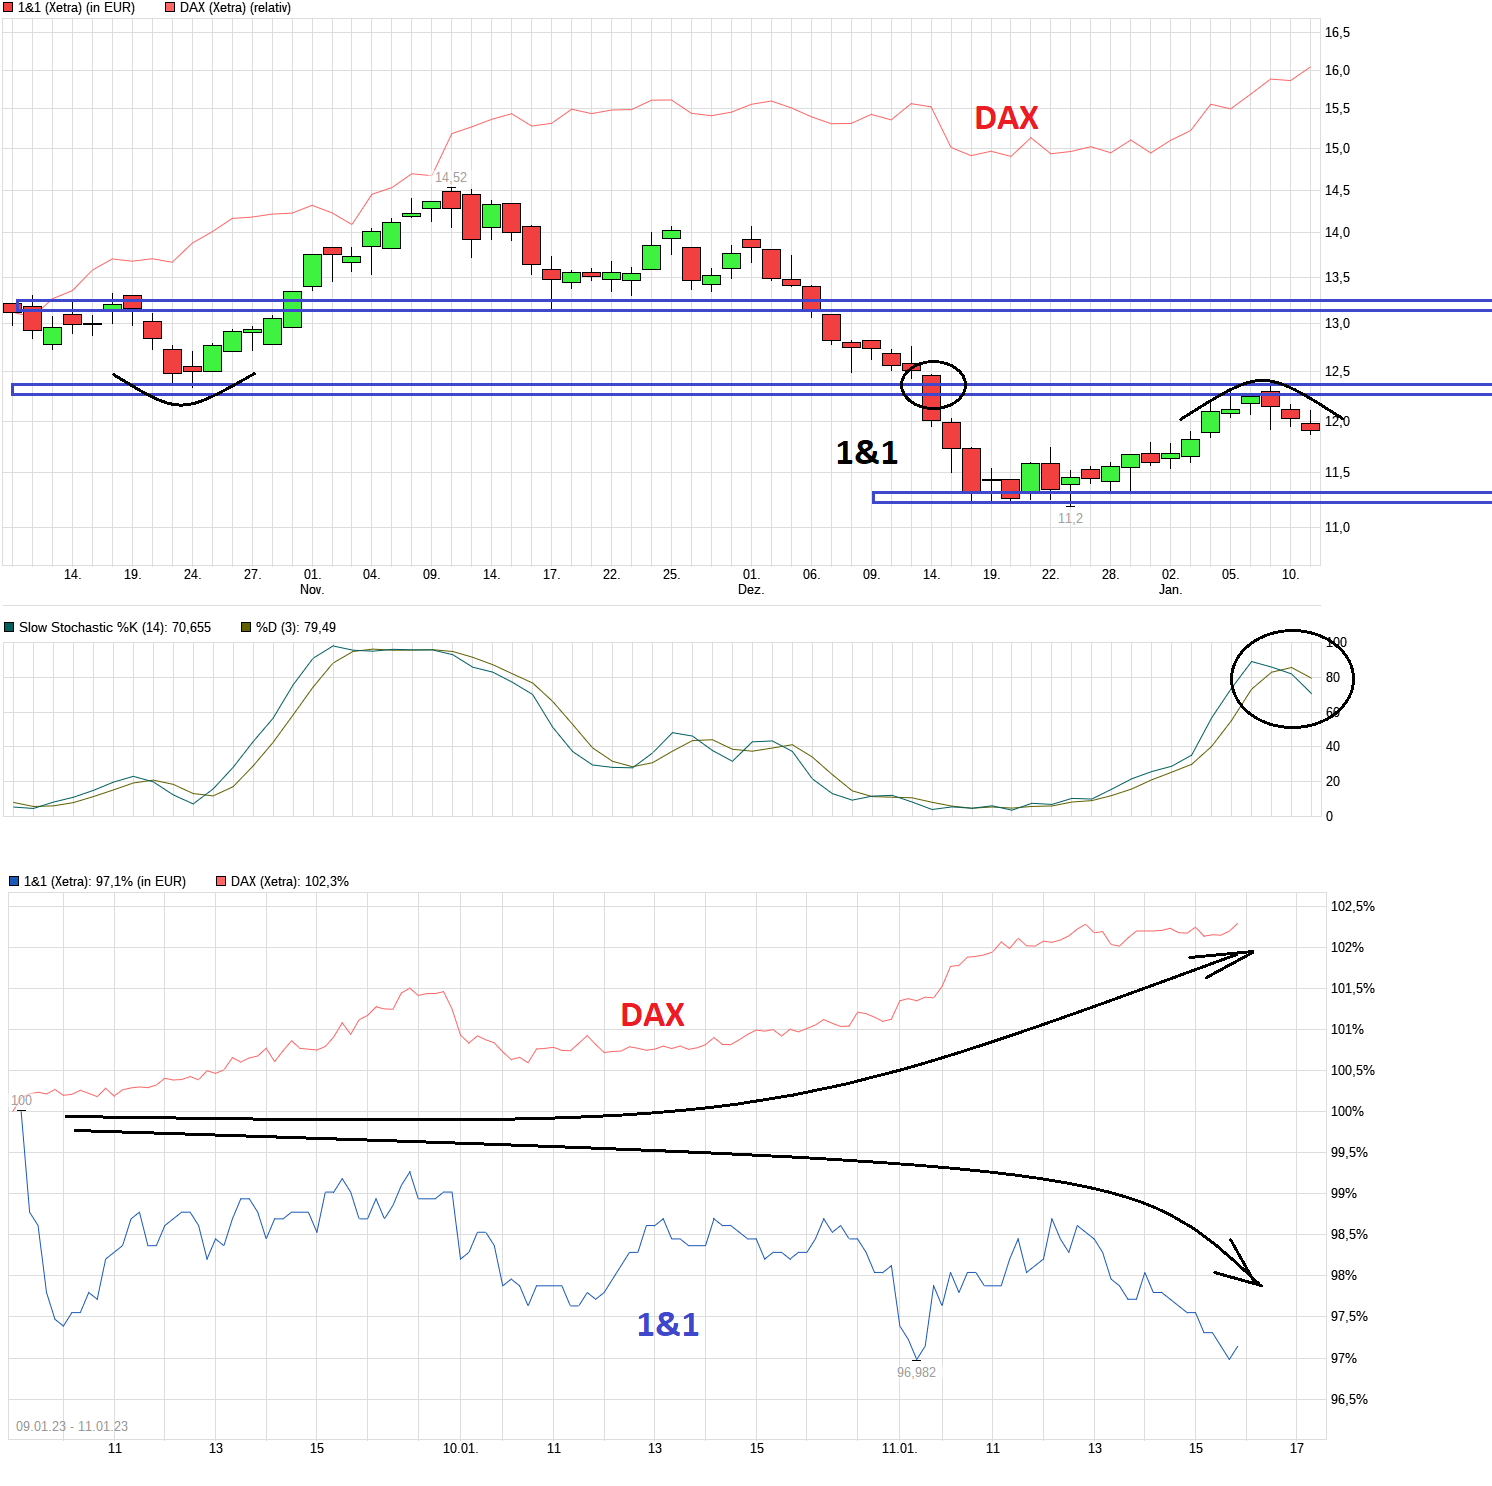Click the "17." date axis label
Image resolution: width=1492 pixels, height=1486 pixels.
pyautogui.click(x=551, y=575)
